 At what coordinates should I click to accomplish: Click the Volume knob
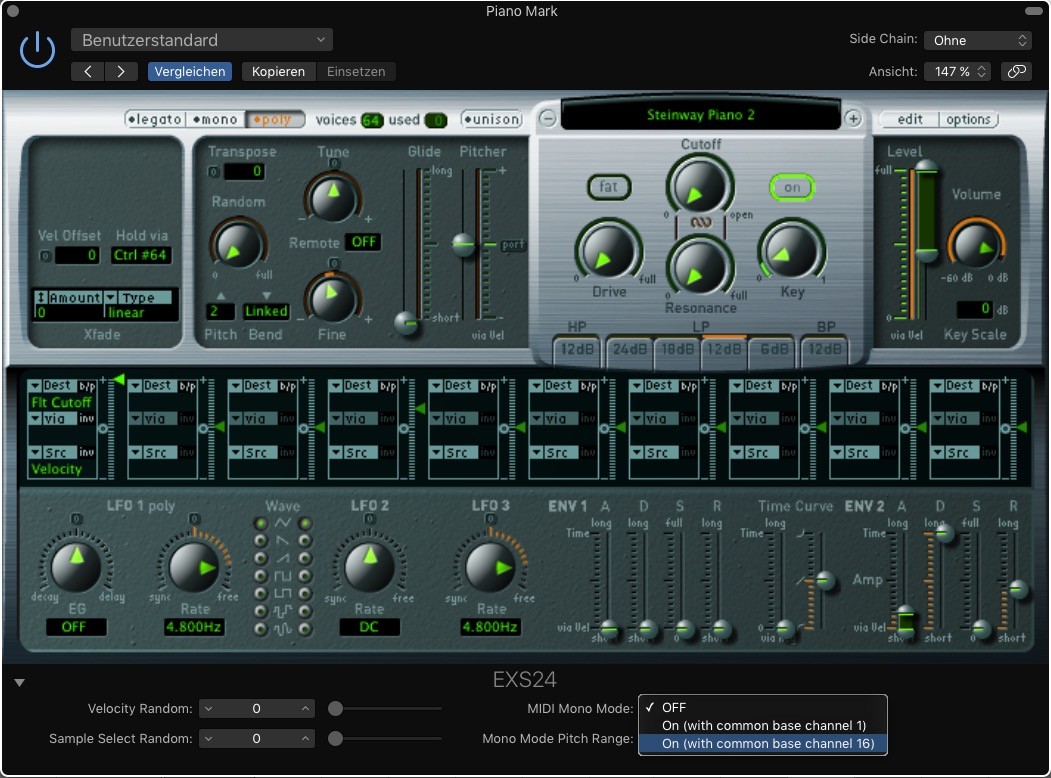(x=975, y=244)
